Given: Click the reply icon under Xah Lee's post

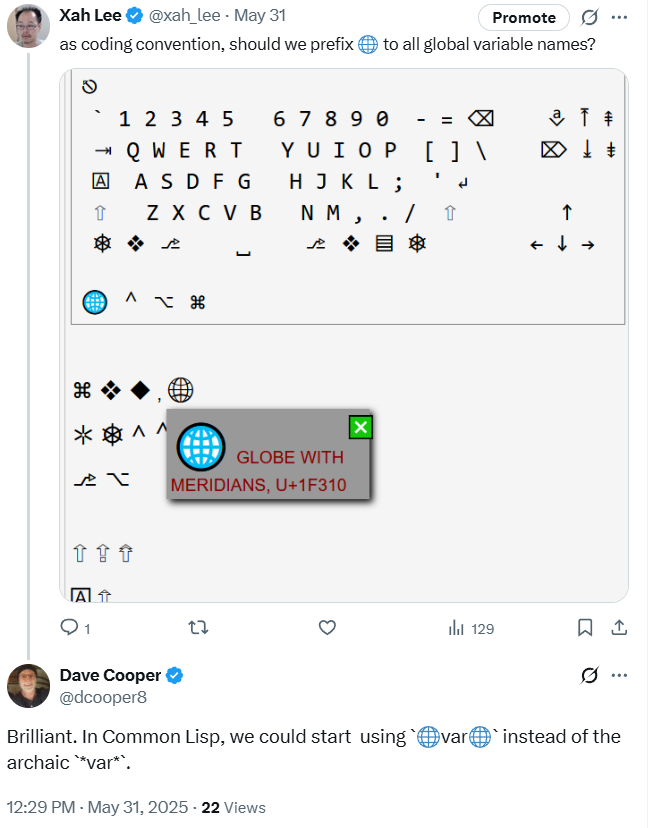Looking at the screenshot, I should pos(70,628).
